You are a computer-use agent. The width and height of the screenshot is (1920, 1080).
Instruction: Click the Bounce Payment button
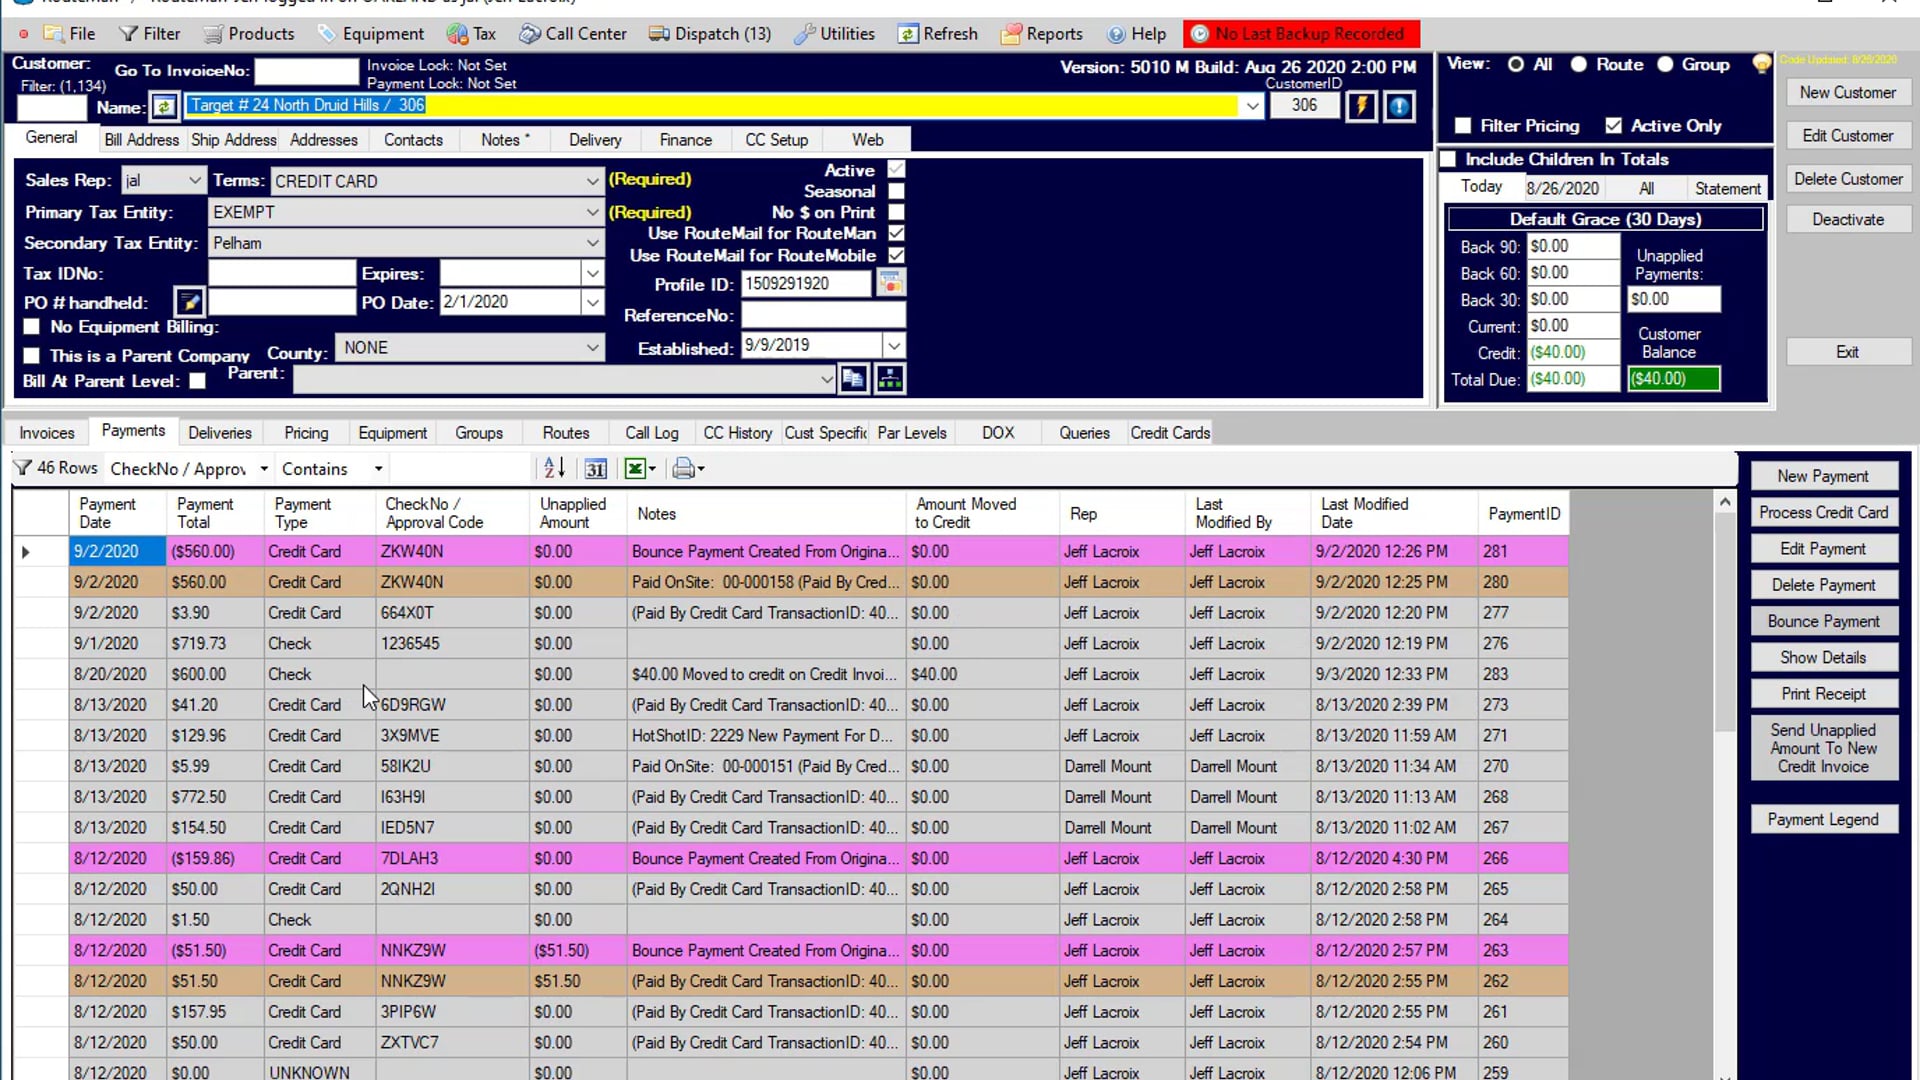coord(1823,621)
